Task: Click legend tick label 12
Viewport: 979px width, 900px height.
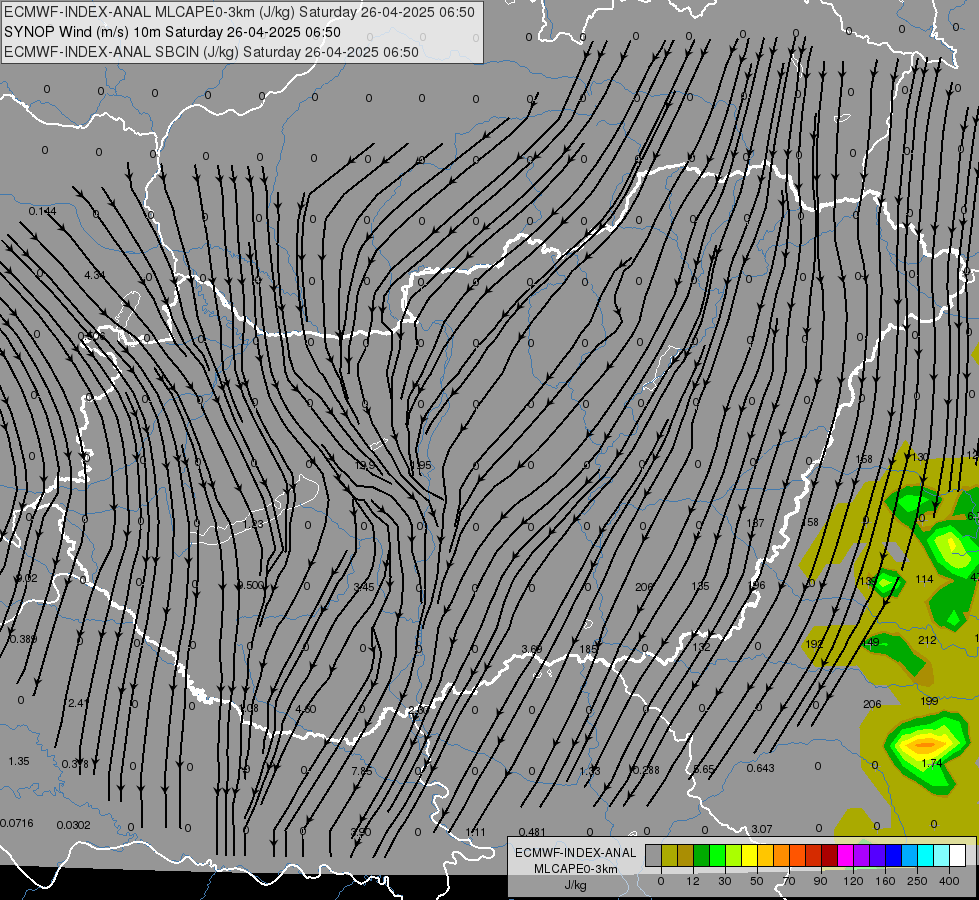Action: point(692,881)
